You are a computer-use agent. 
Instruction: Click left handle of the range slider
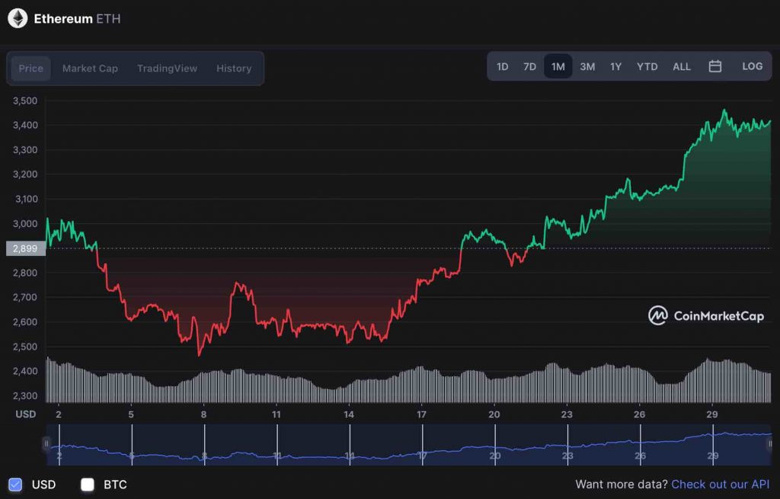pos(46,443)
